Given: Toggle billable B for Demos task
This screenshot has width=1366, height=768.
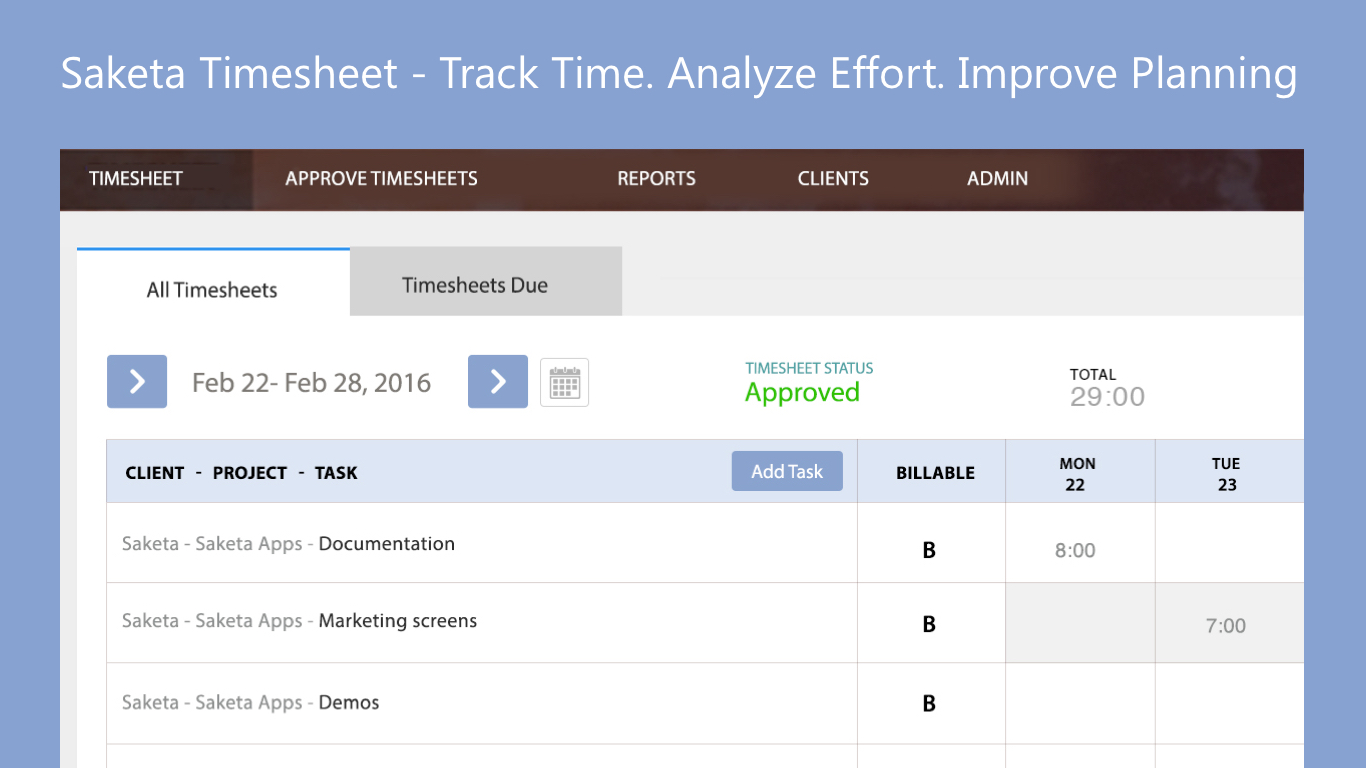Looking at the screenshot, I should click(929, 704).
